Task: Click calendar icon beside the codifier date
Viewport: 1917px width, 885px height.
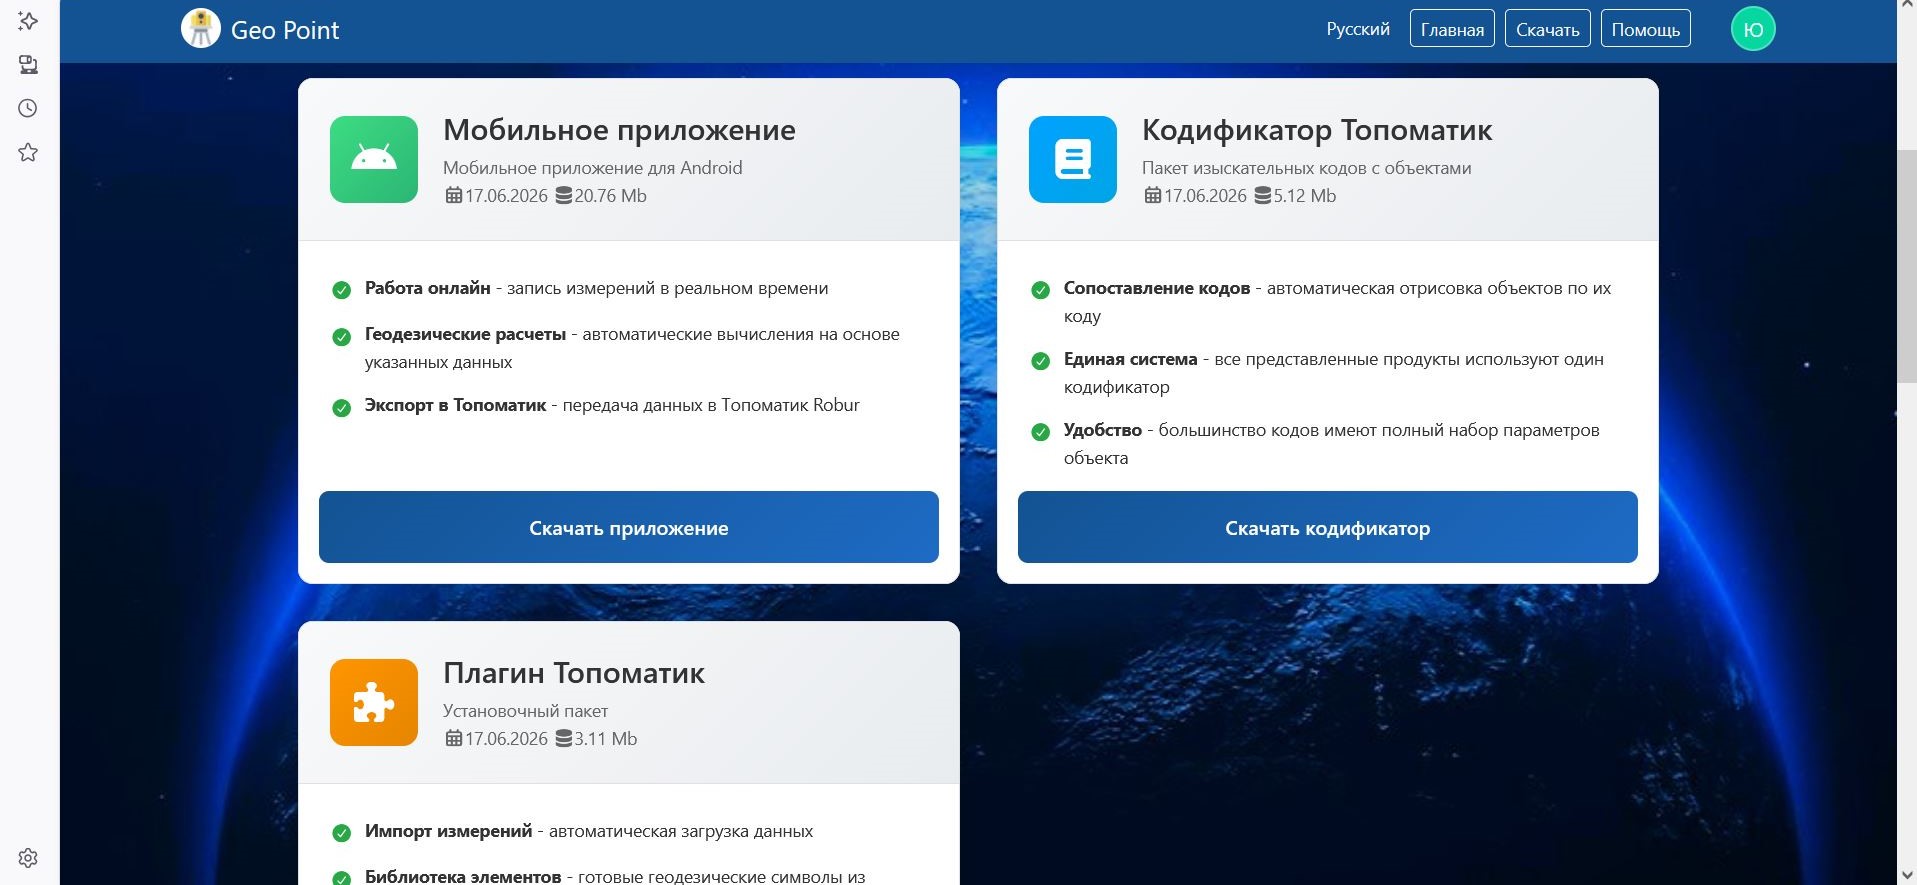Action: coord(1153,196)
